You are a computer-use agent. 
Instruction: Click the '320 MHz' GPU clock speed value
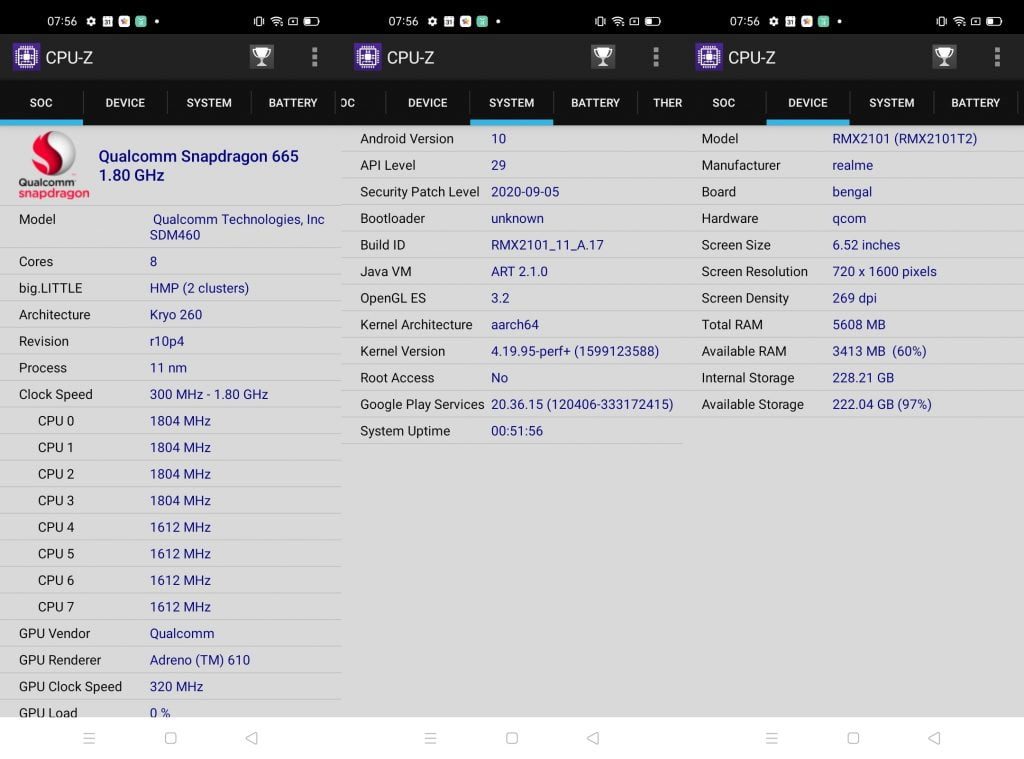coord(176,686)
